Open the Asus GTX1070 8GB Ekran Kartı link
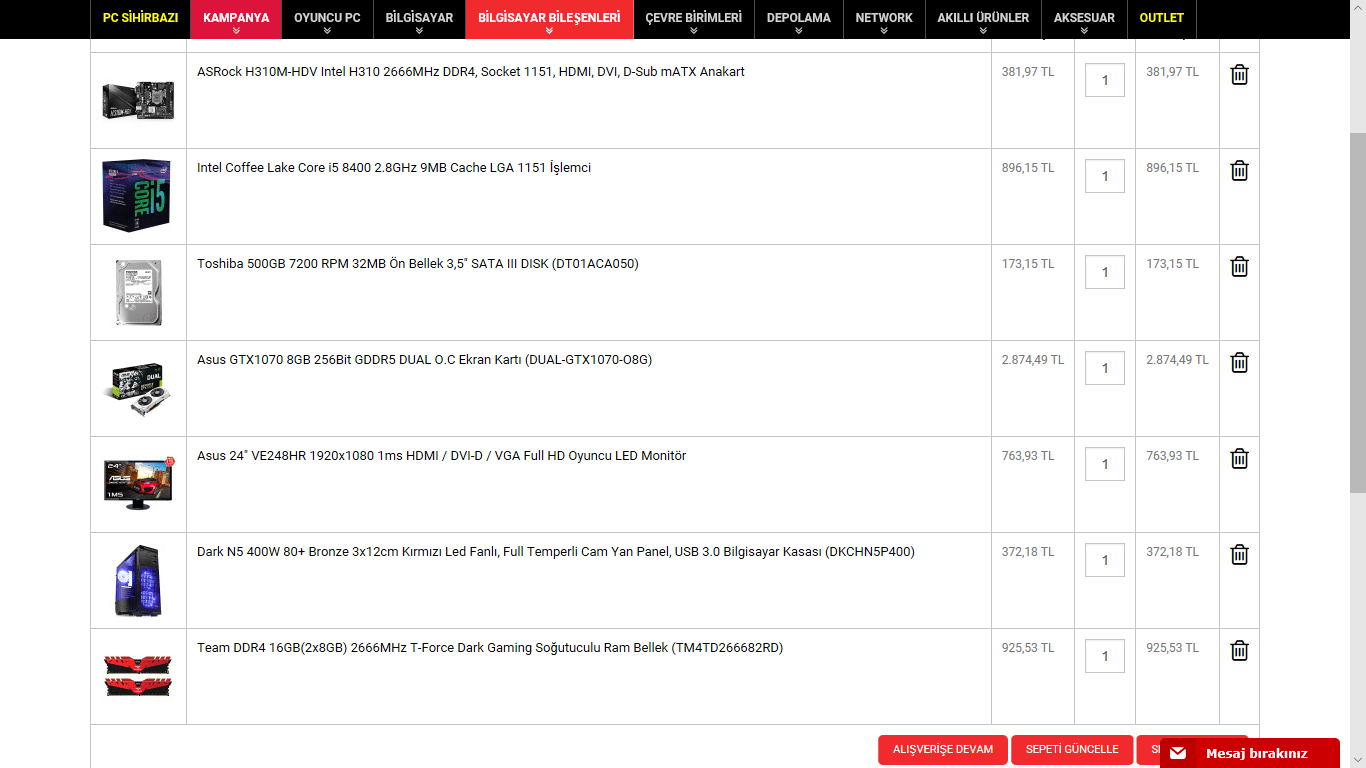The image size is (1366, 768). point(424,360)
